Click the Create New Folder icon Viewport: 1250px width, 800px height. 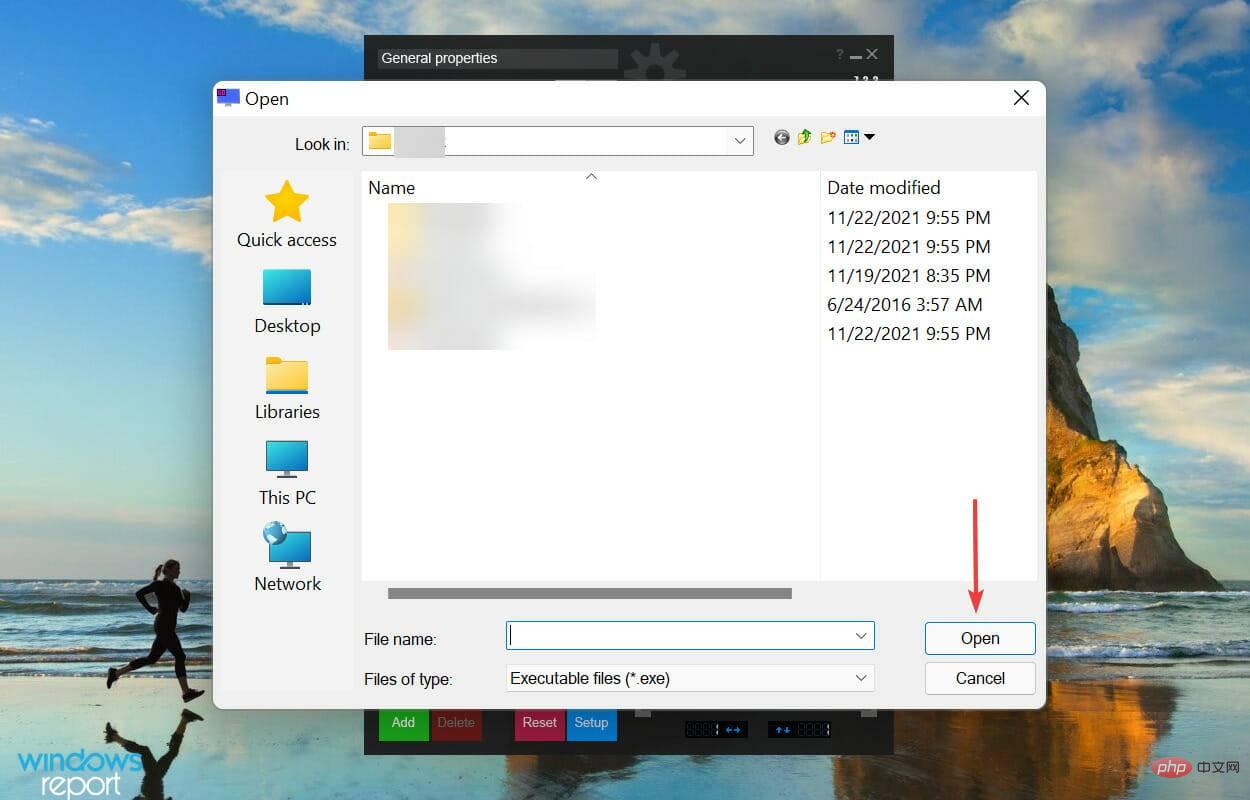coord(827,137)
